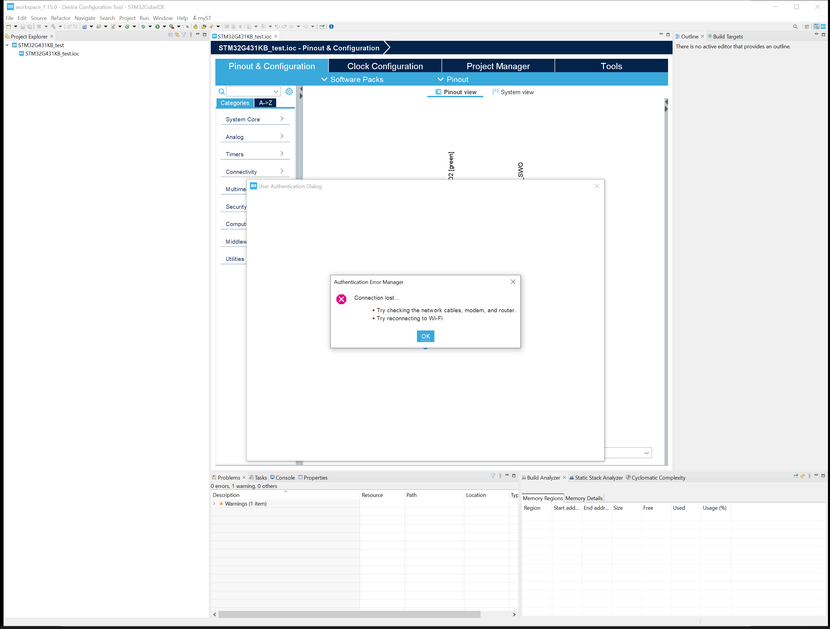830x629 pixels.
Task: Open the Edit menu
Action: point(22,18)
